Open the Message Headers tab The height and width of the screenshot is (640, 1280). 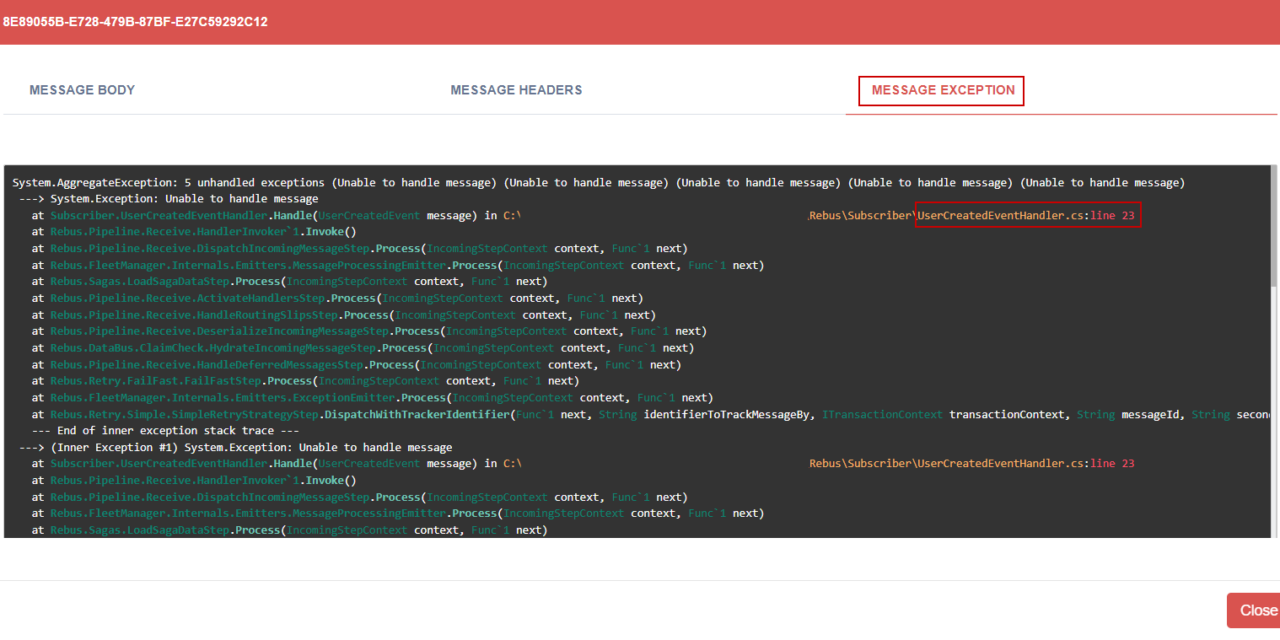516,90
